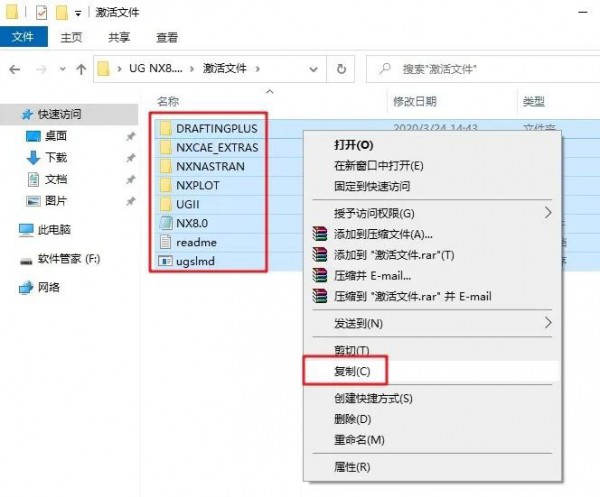Click the ugslmd application icon
600x497 pixels.
165,261
